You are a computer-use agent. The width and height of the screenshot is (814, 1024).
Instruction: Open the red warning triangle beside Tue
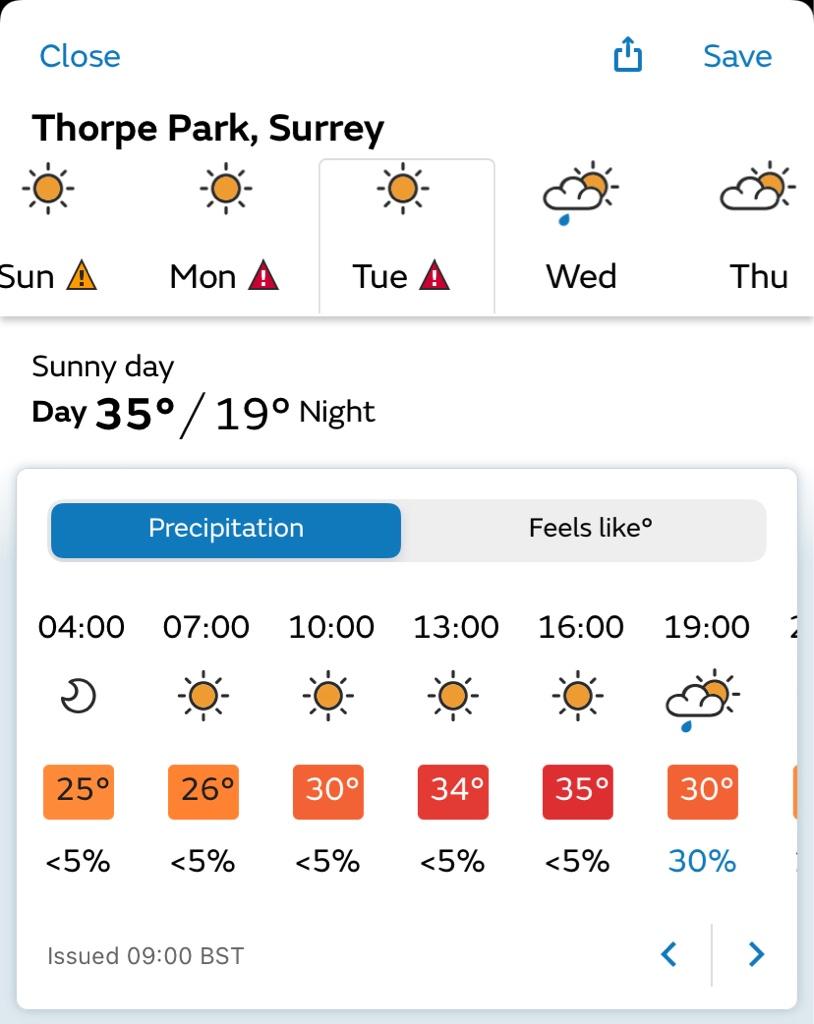click(x=434, y=275)
